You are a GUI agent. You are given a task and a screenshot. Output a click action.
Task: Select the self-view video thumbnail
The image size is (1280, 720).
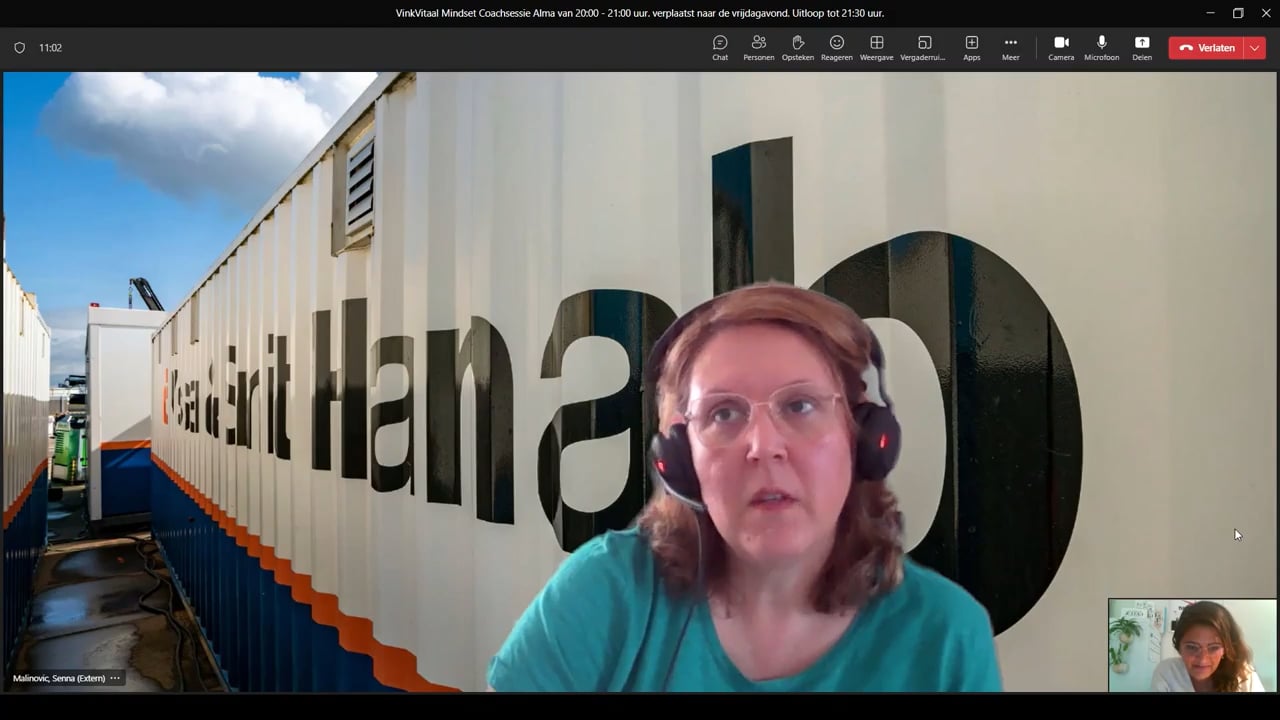pos(1192,645)
